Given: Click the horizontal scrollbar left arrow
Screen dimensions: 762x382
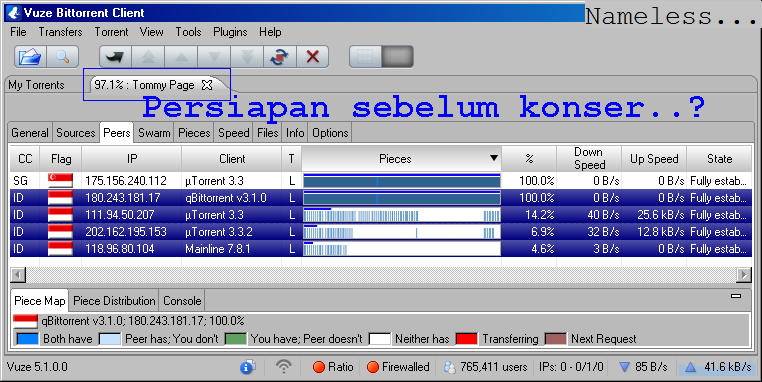Looking at the screenshot, I should click(18, 275).
